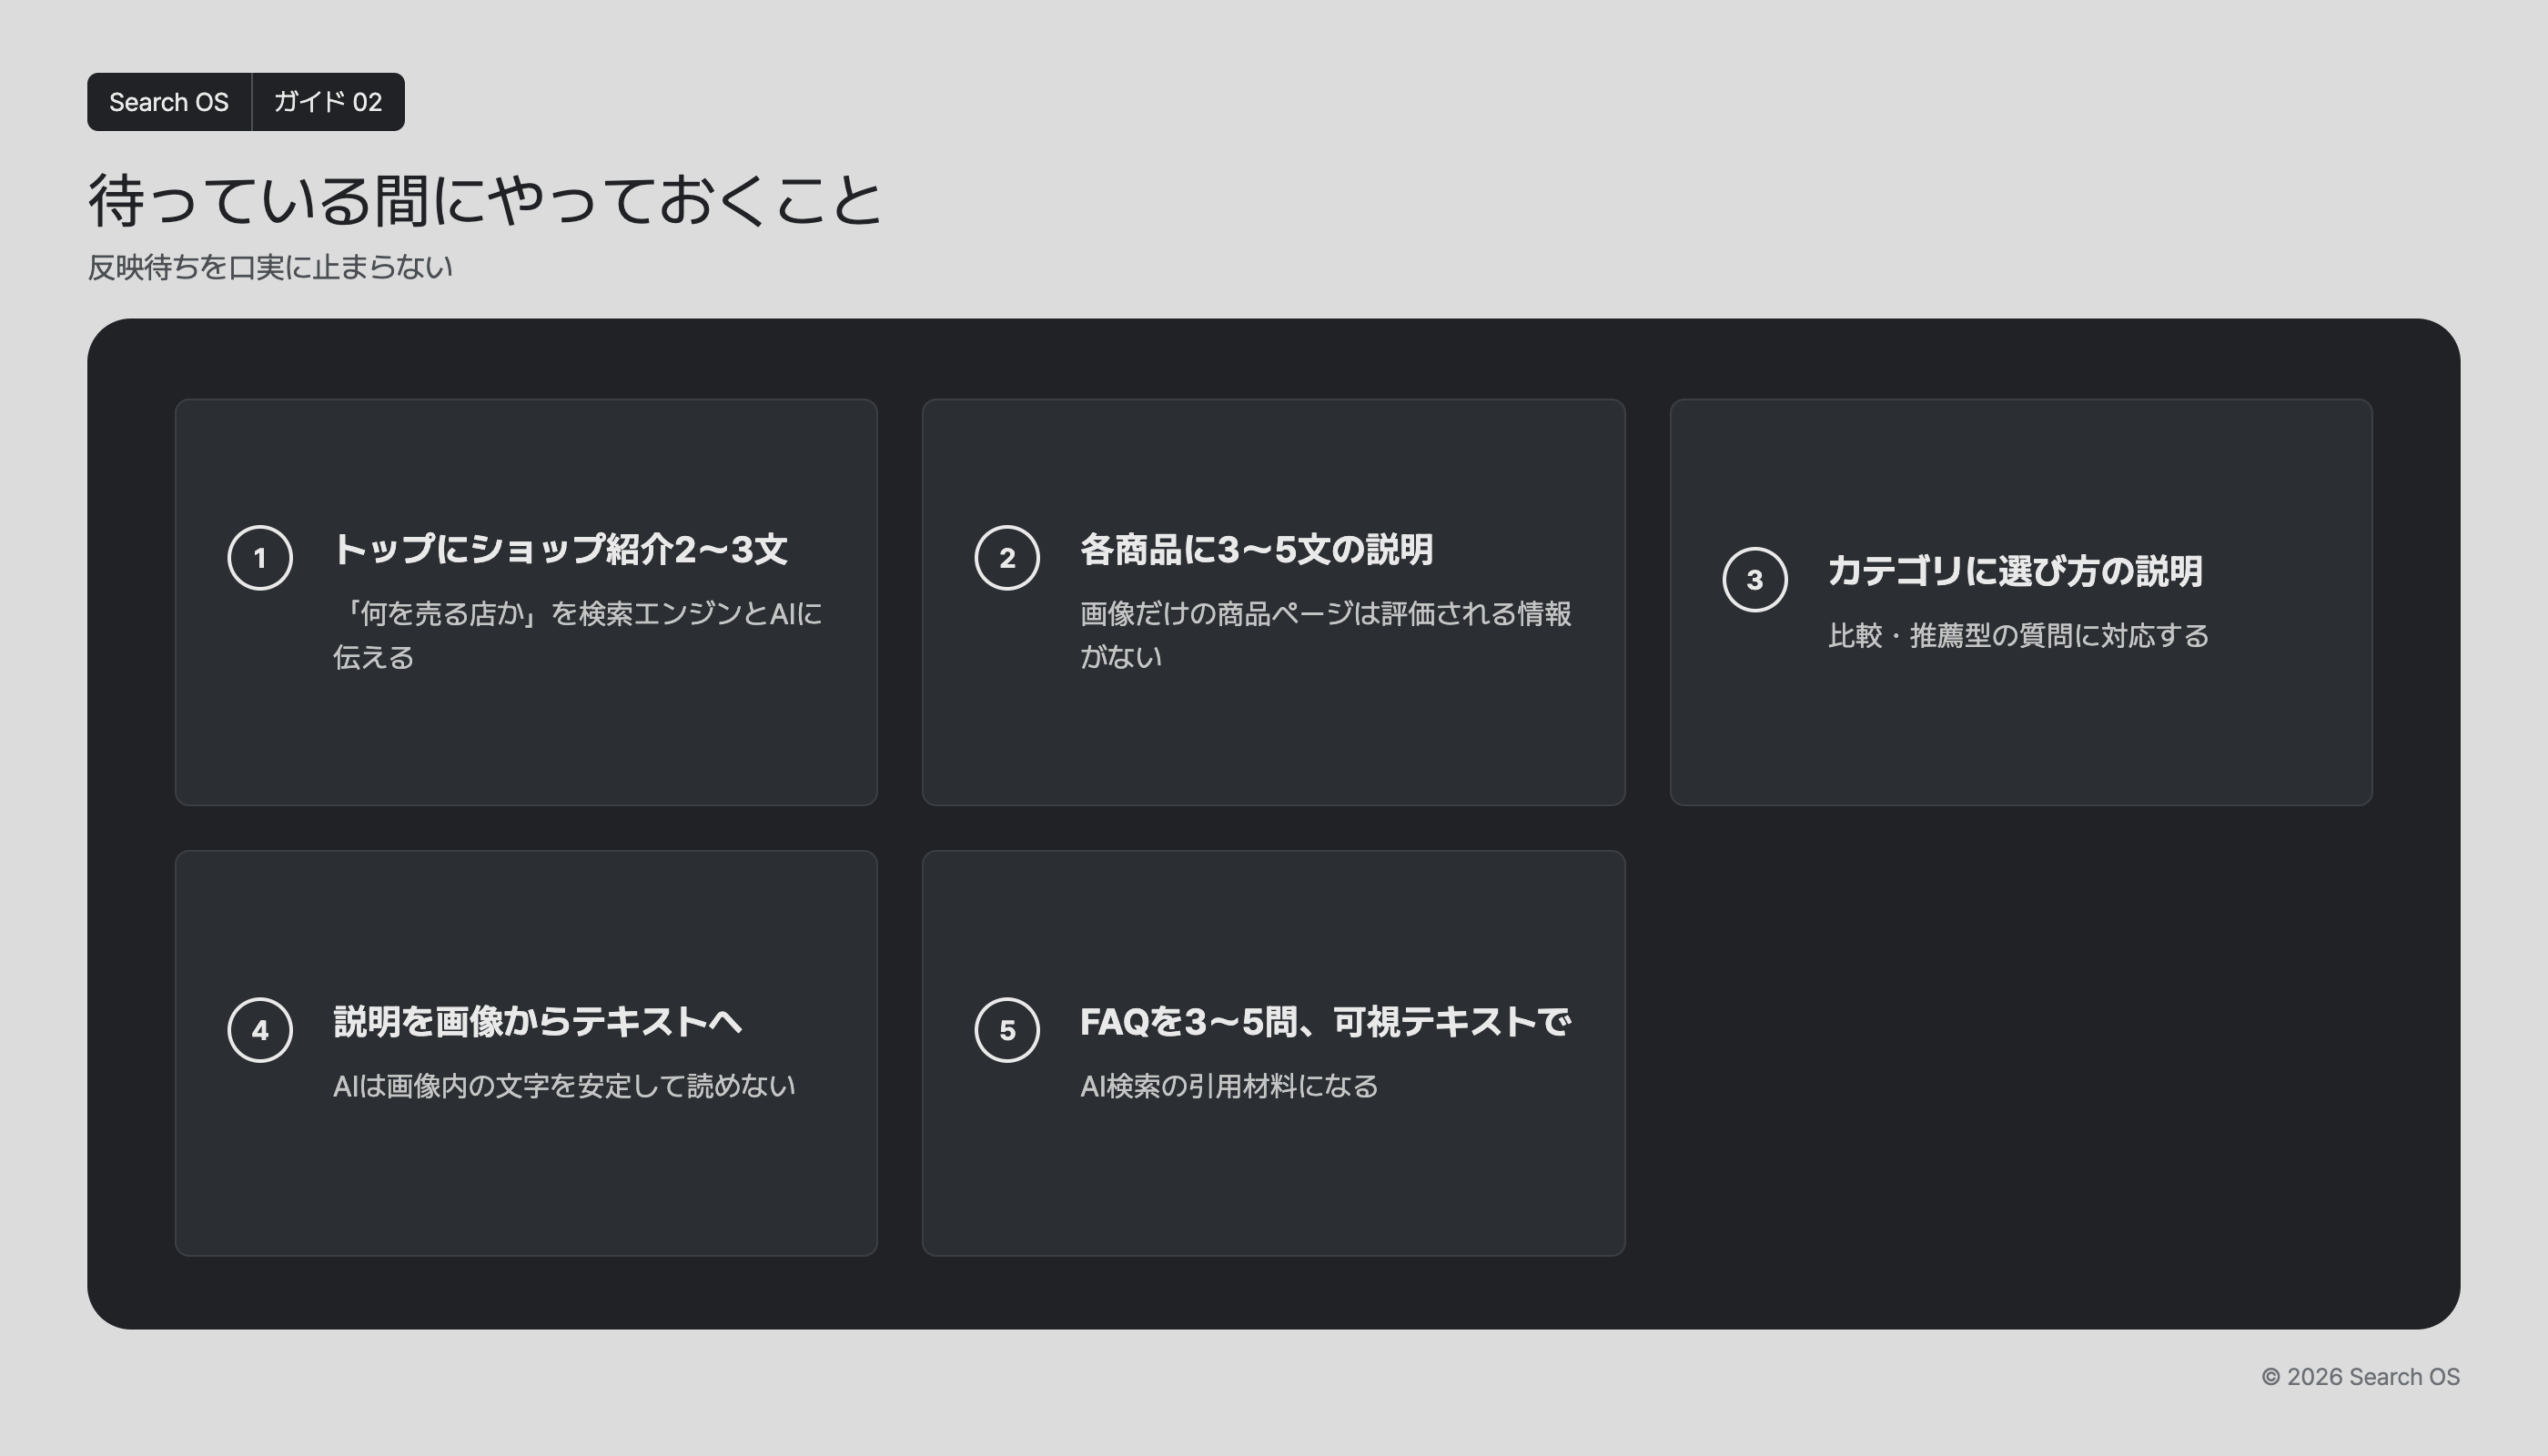This screenshot has height=1456, width=2548.
Task: Click the title FAQを3〜5問、可視テキストで
Action: (x=1326, y=1021)
